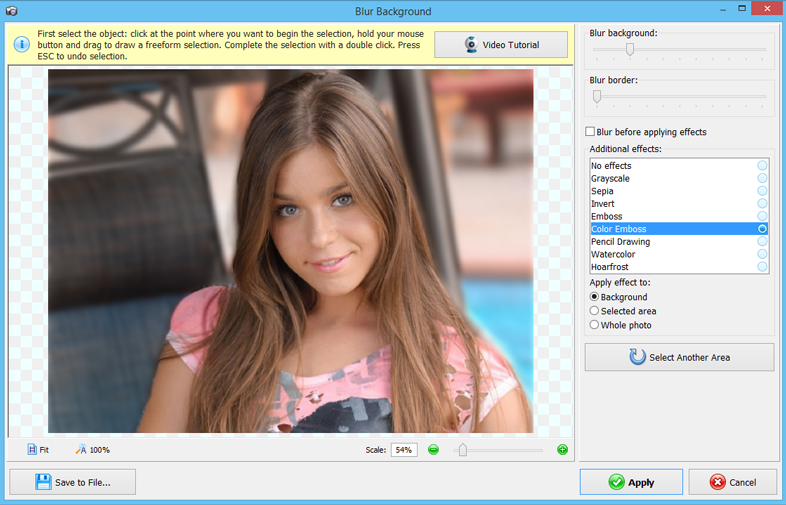Click the Blur background slider handle

click(x=630, y=49)
